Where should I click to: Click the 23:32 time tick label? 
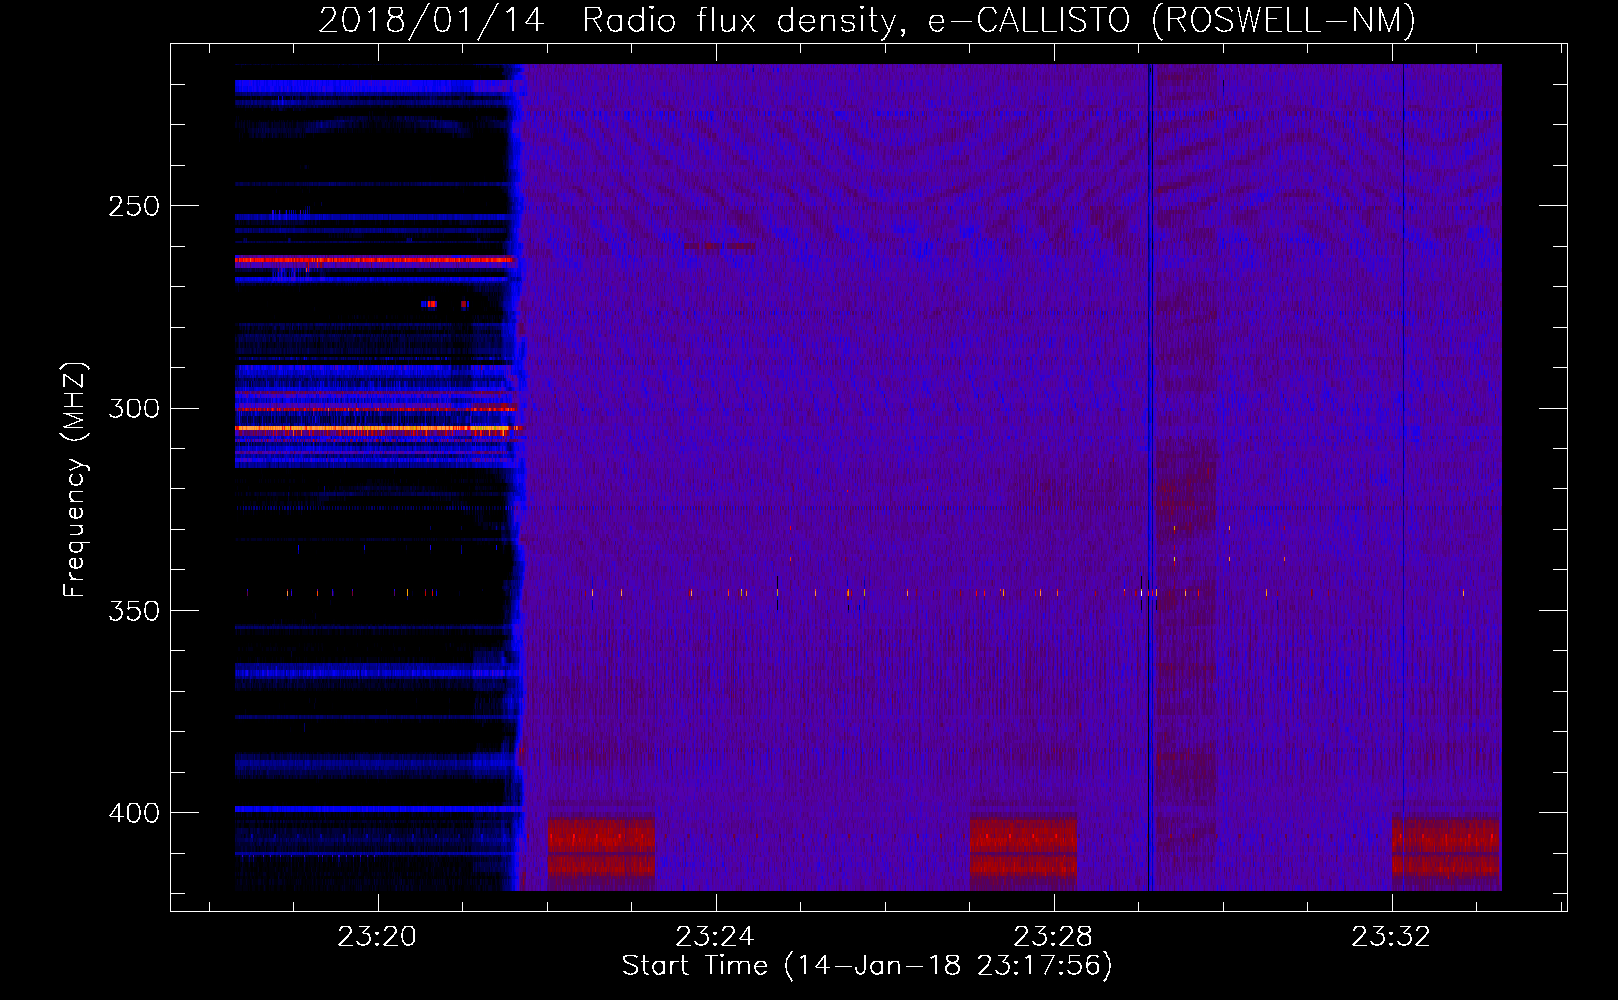tap(1391, 937)
